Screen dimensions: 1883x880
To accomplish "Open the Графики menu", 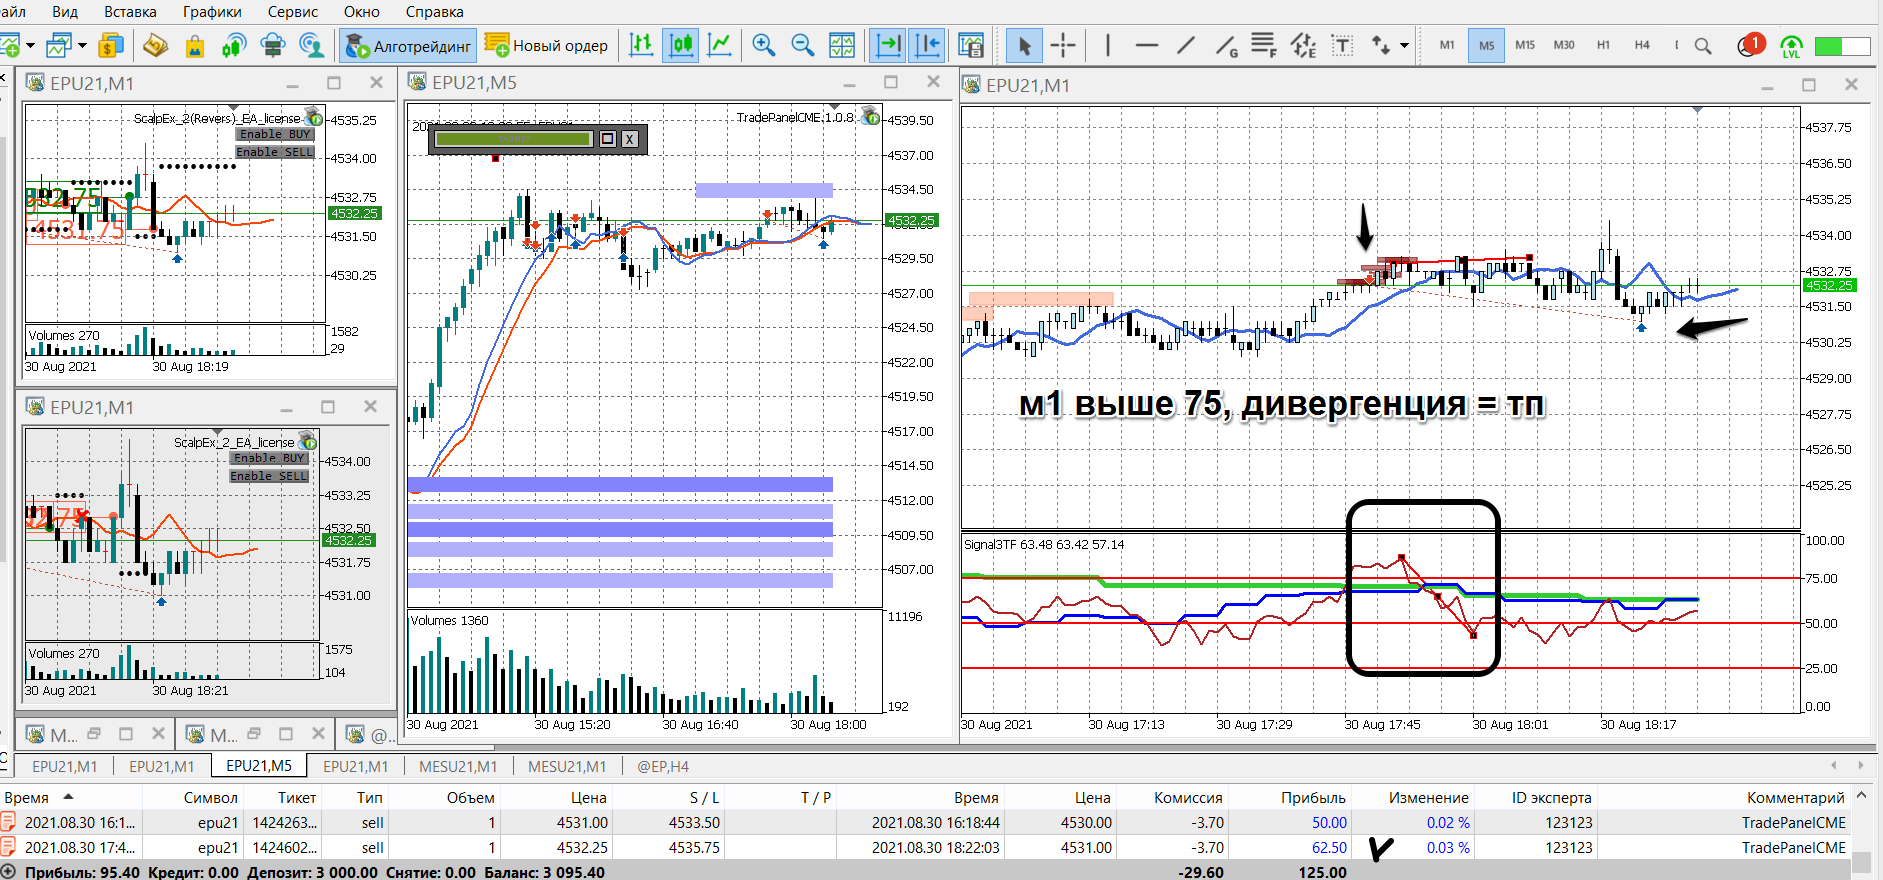I will [212, 12].
